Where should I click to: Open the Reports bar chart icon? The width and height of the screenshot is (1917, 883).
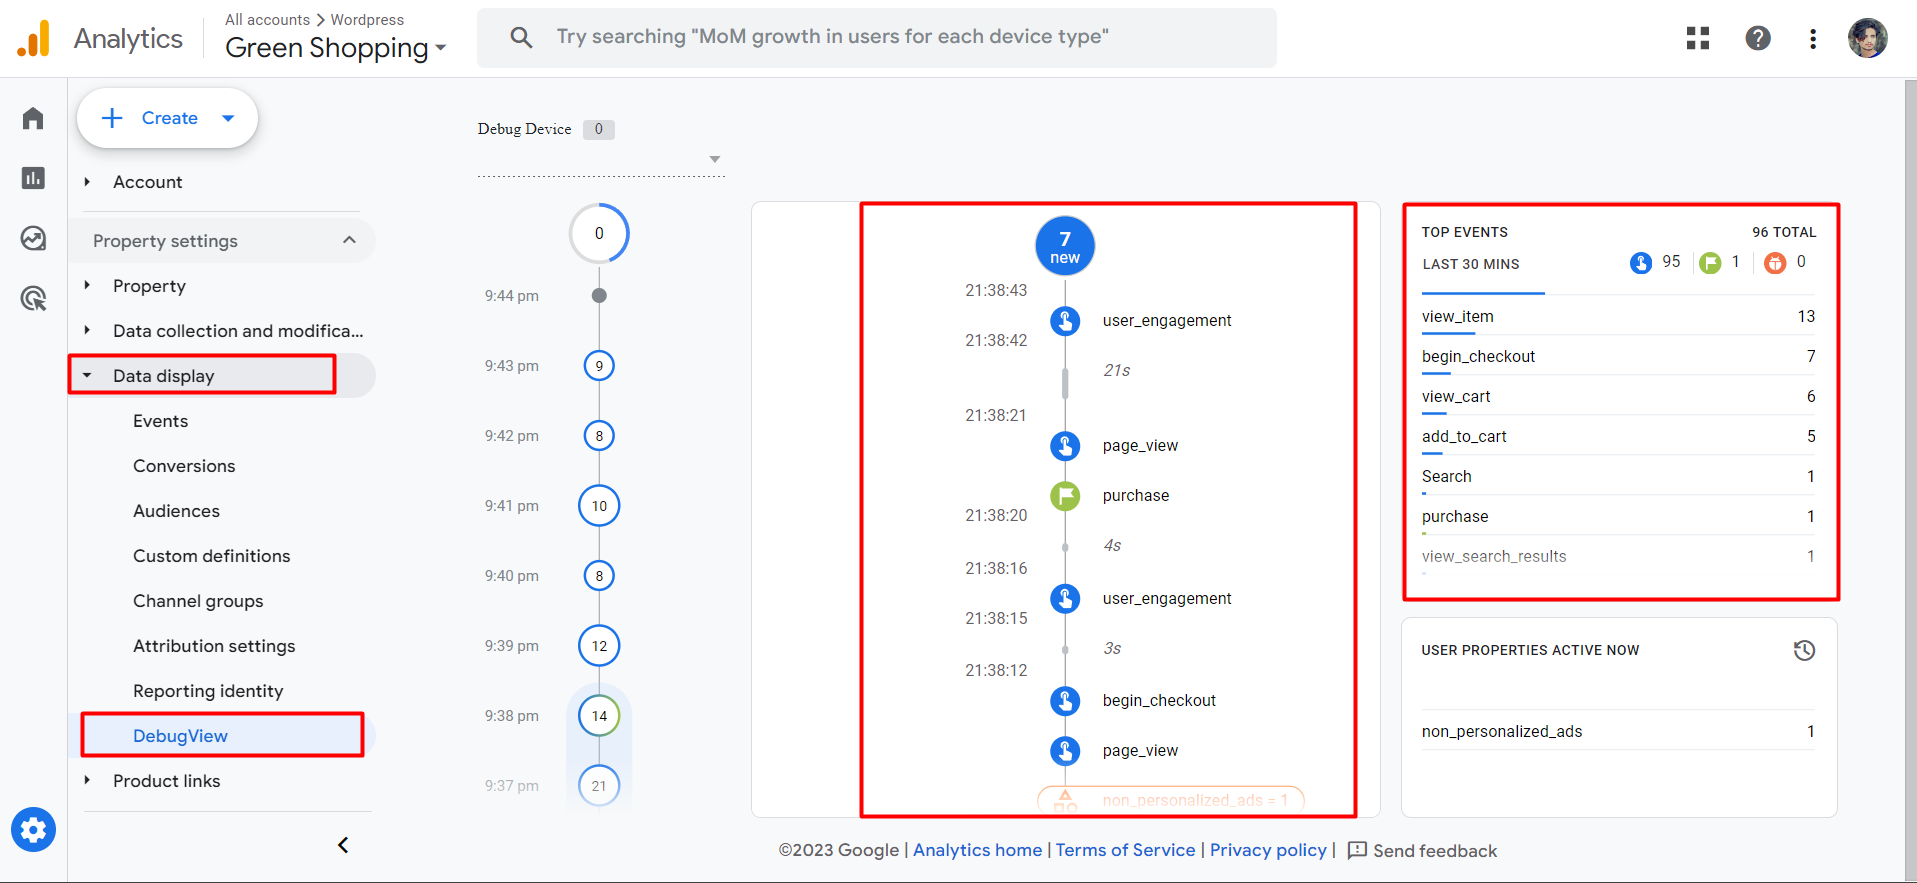(x=33, y=178)
